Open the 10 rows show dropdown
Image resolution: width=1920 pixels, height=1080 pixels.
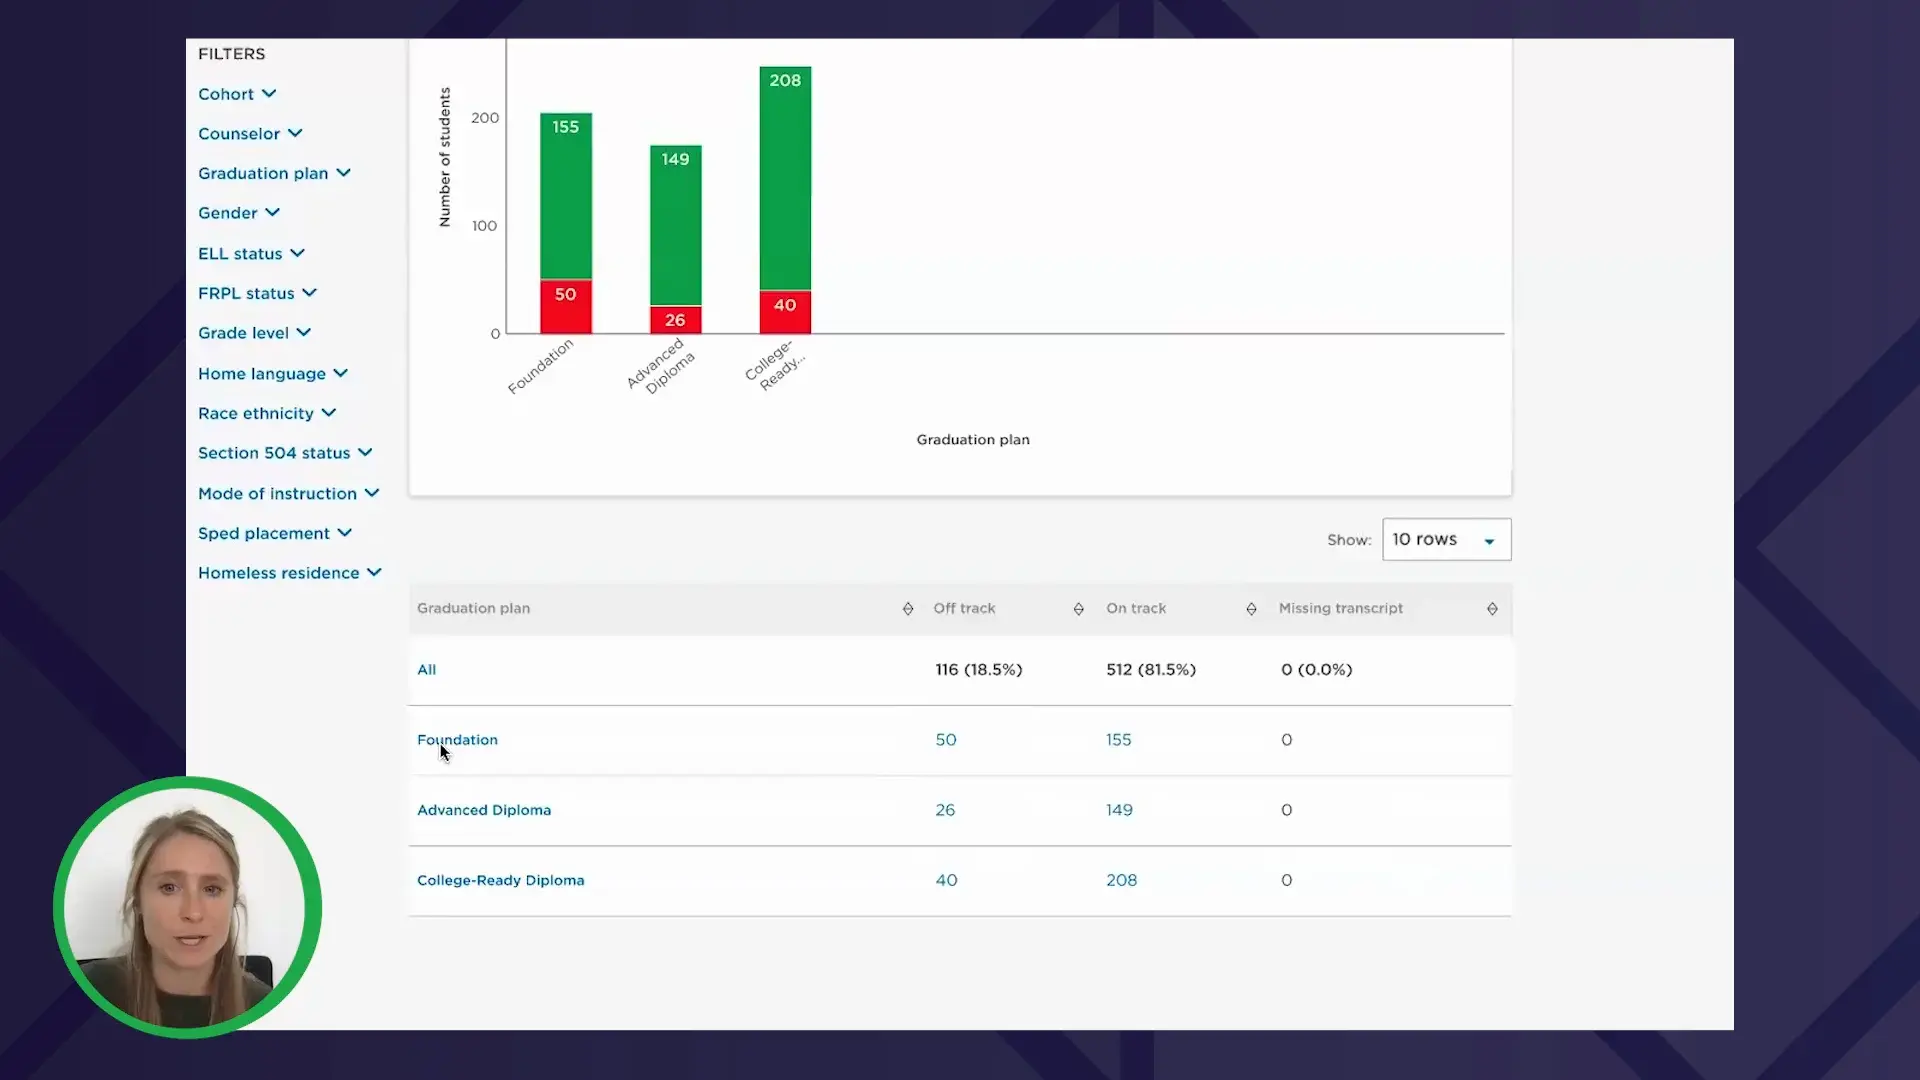[1446, 540]
